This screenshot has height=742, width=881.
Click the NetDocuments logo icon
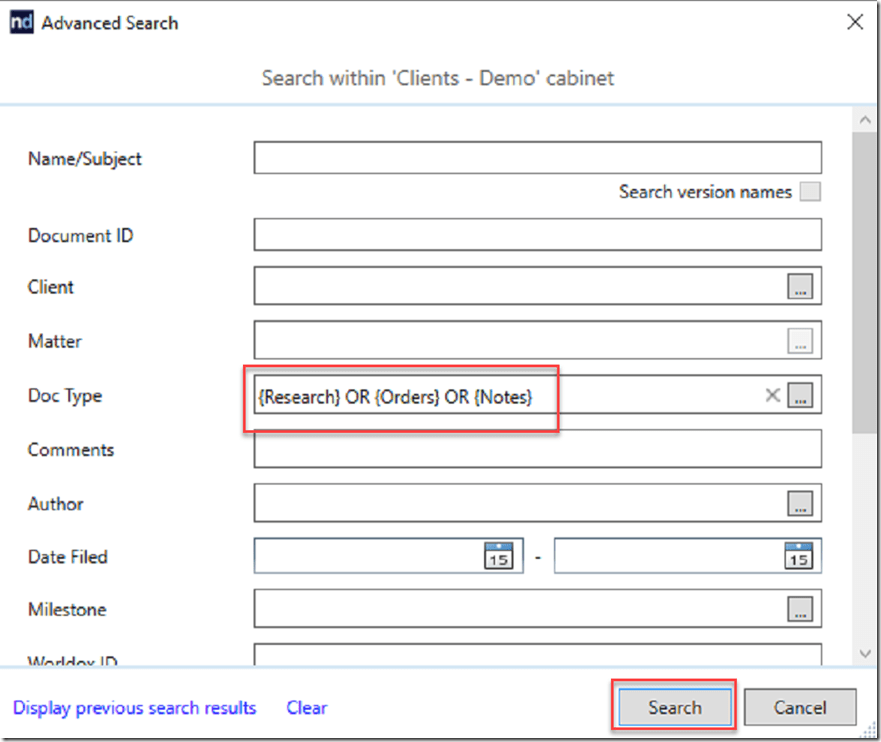point(20,21)
